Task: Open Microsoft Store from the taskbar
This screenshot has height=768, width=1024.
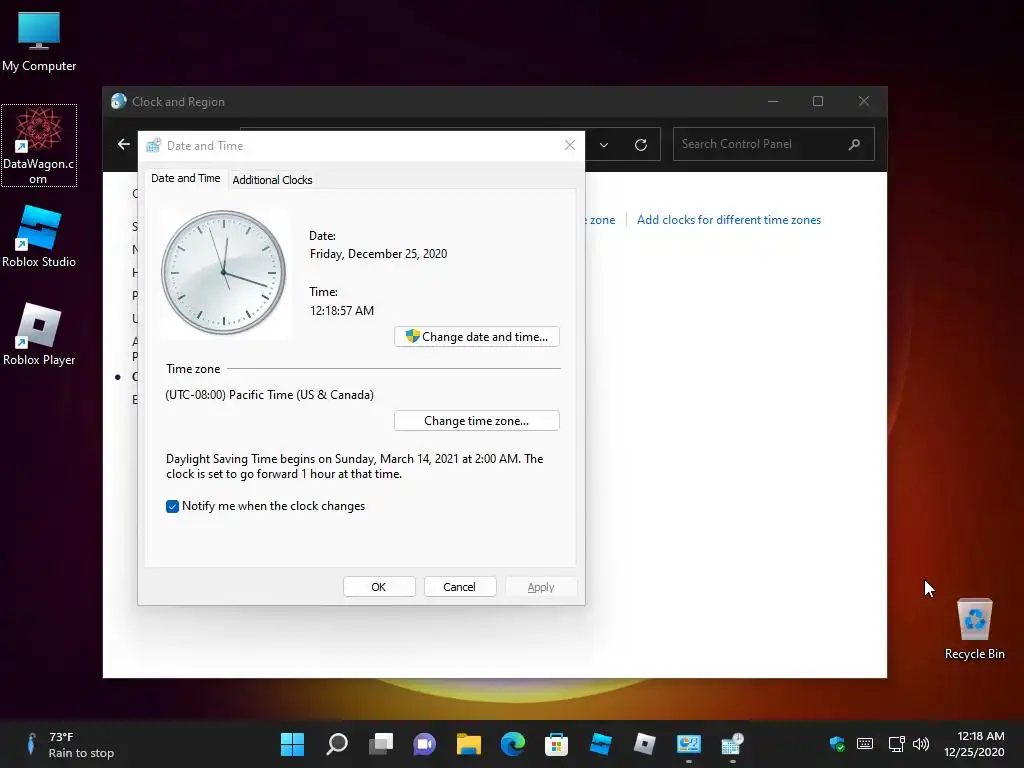Action: tap(556, 744)
